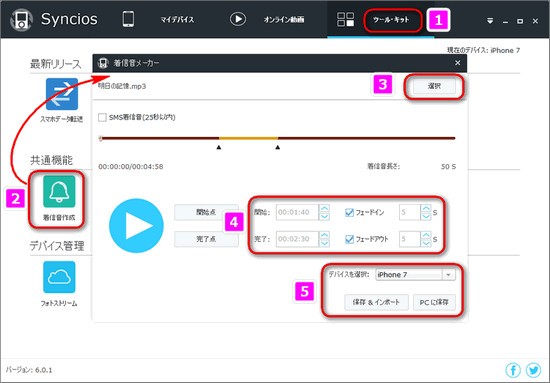Decrease the フェードイン seconds down arrow
The height and width of the screenshot is (383, 550).
[426, 216]
